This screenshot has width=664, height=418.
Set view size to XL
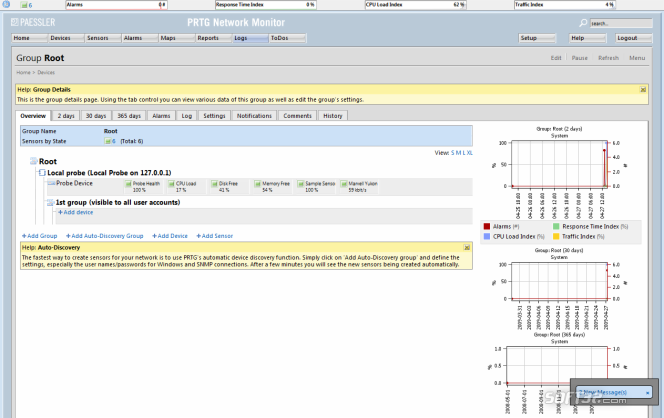(470, 153)
